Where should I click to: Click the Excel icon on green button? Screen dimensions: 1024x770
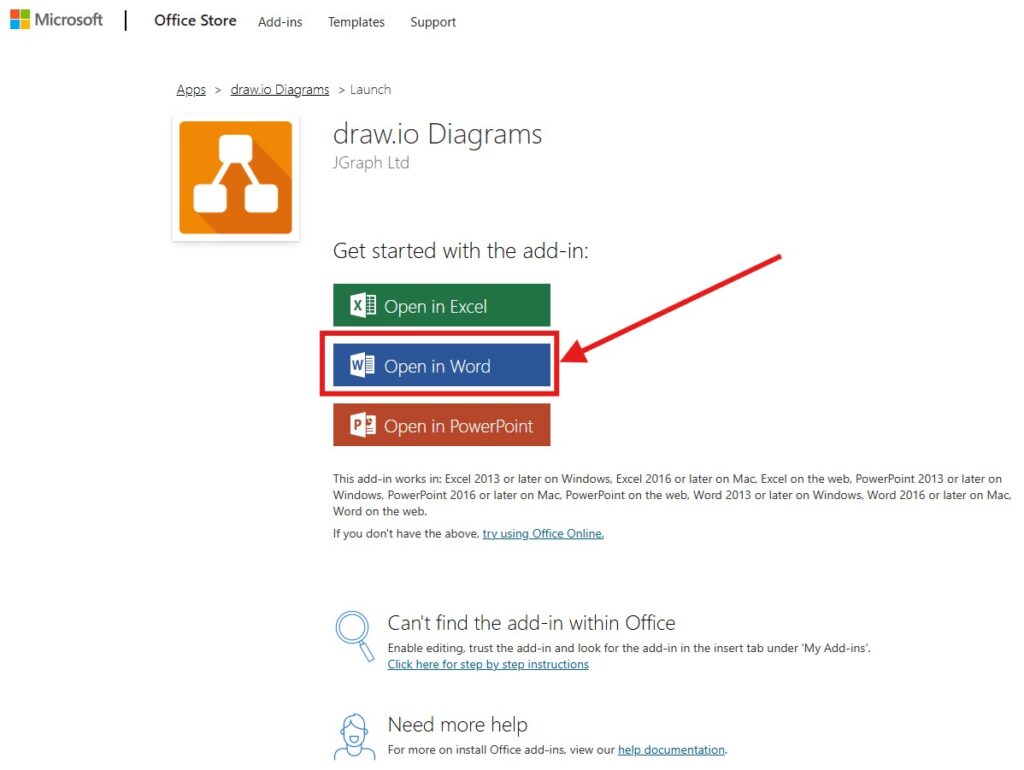click(x=362, y=306)
